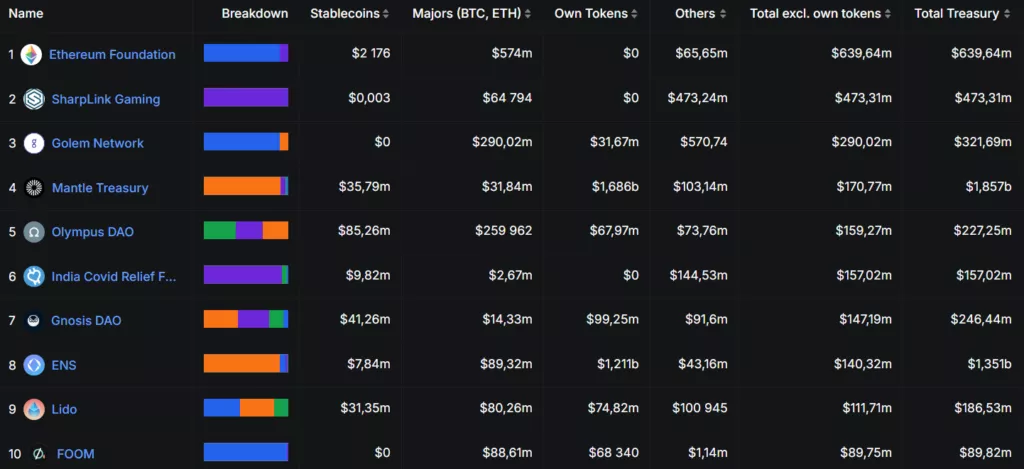Image resolution: width=1024 pixels, height=469 pixels.
Task: Open the Olympus DAO link
Action: click(92, 232)
